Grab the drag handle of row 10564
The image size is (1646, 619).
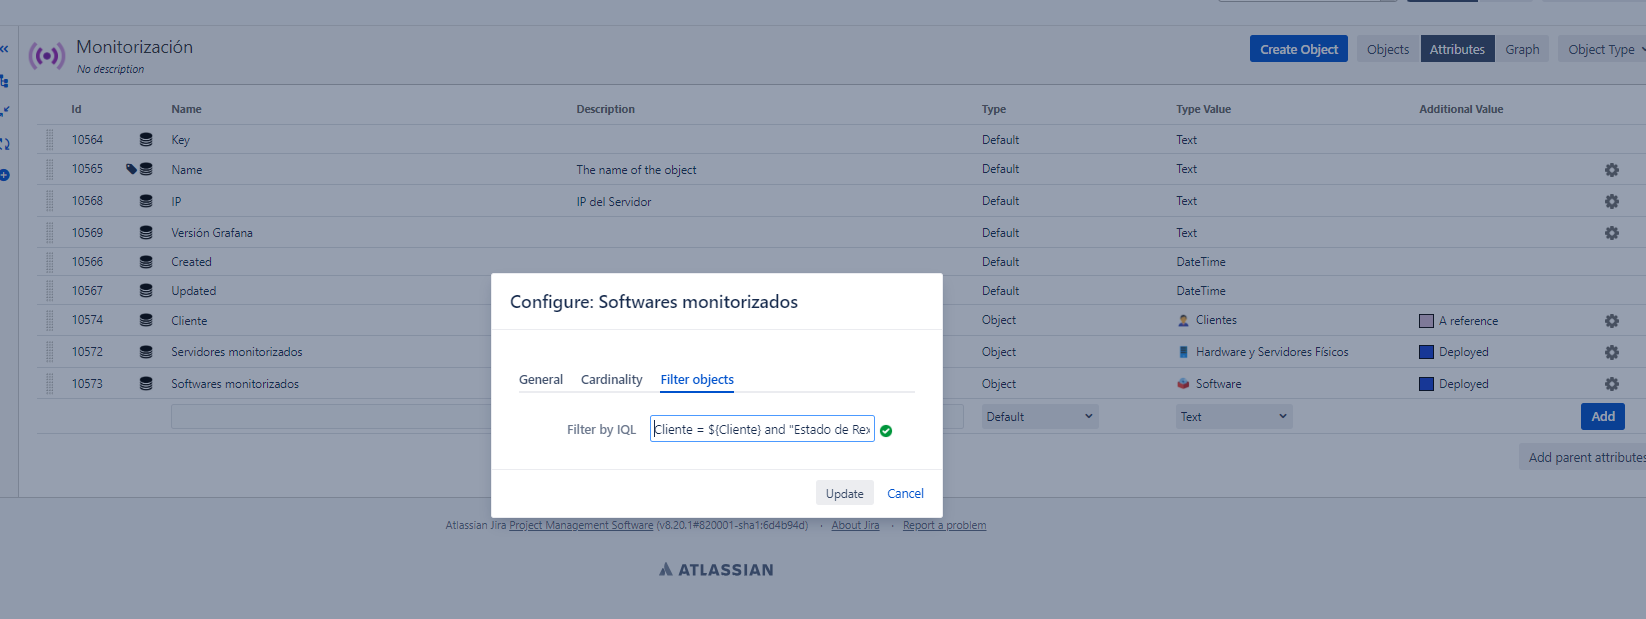tap(50, 139)
